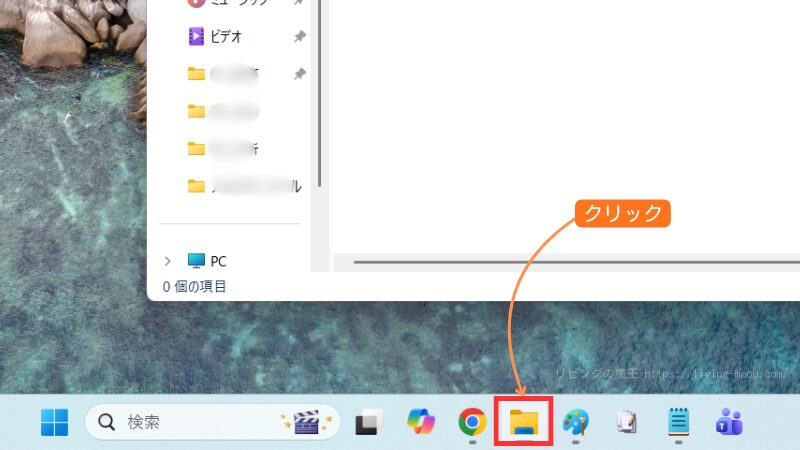Click the 検索 taskbar search box

tap(180, 423)
